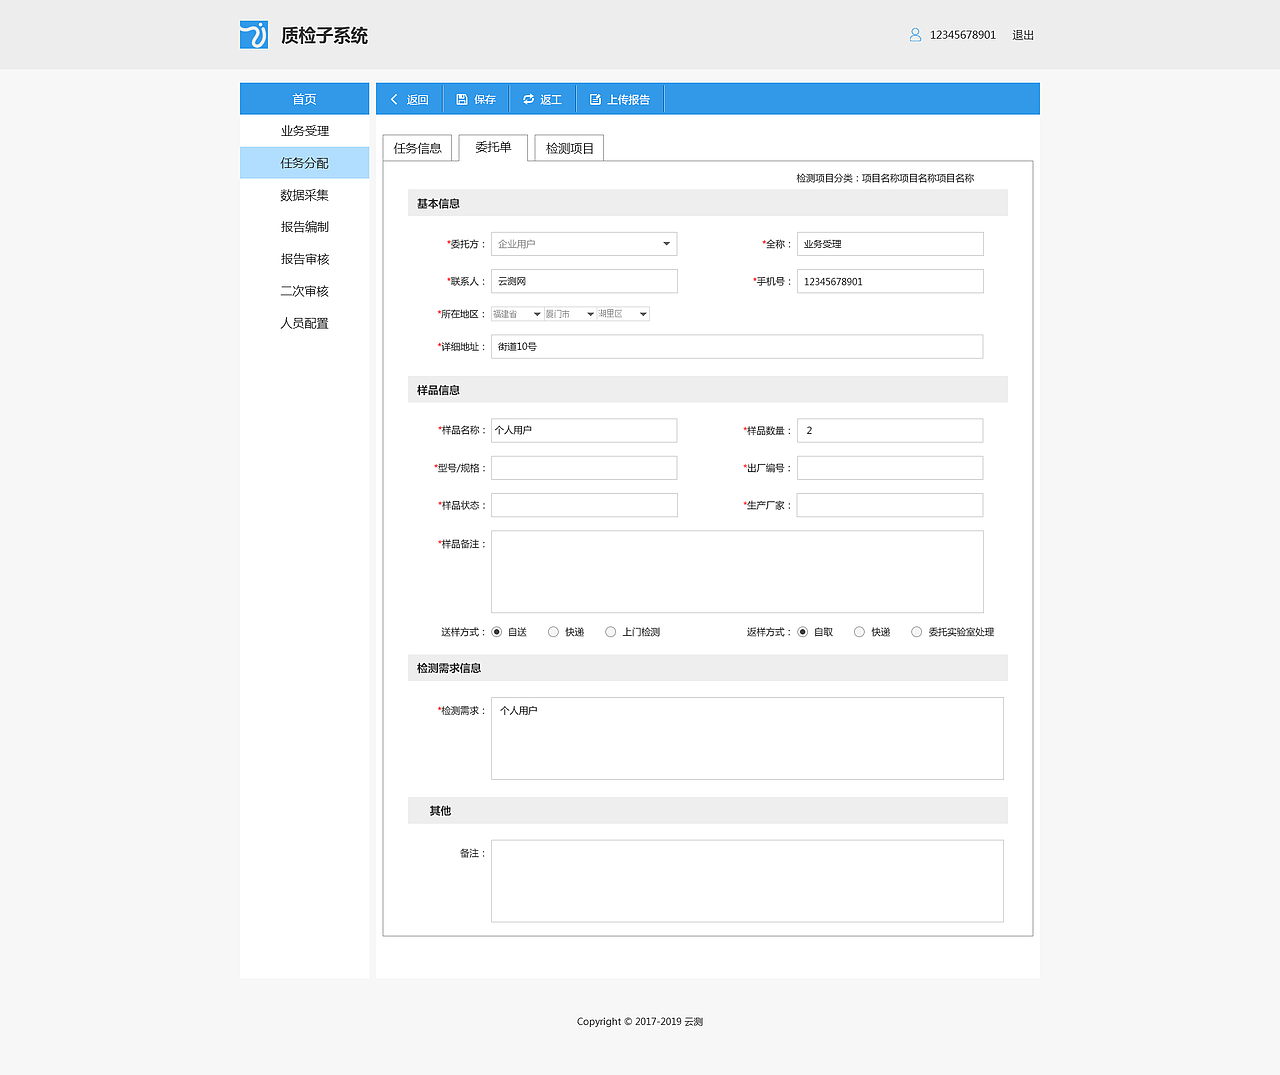Open 二次审核 in the sidebar
This screenshot has width=1280, height=1075.
pos(305,291)
